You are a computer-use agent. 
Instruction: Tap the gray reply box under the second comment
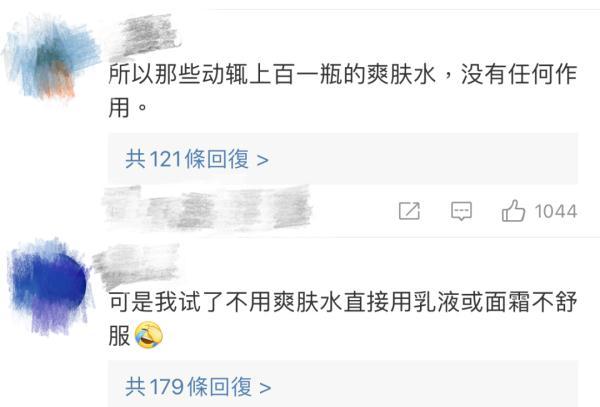point(343,384)
